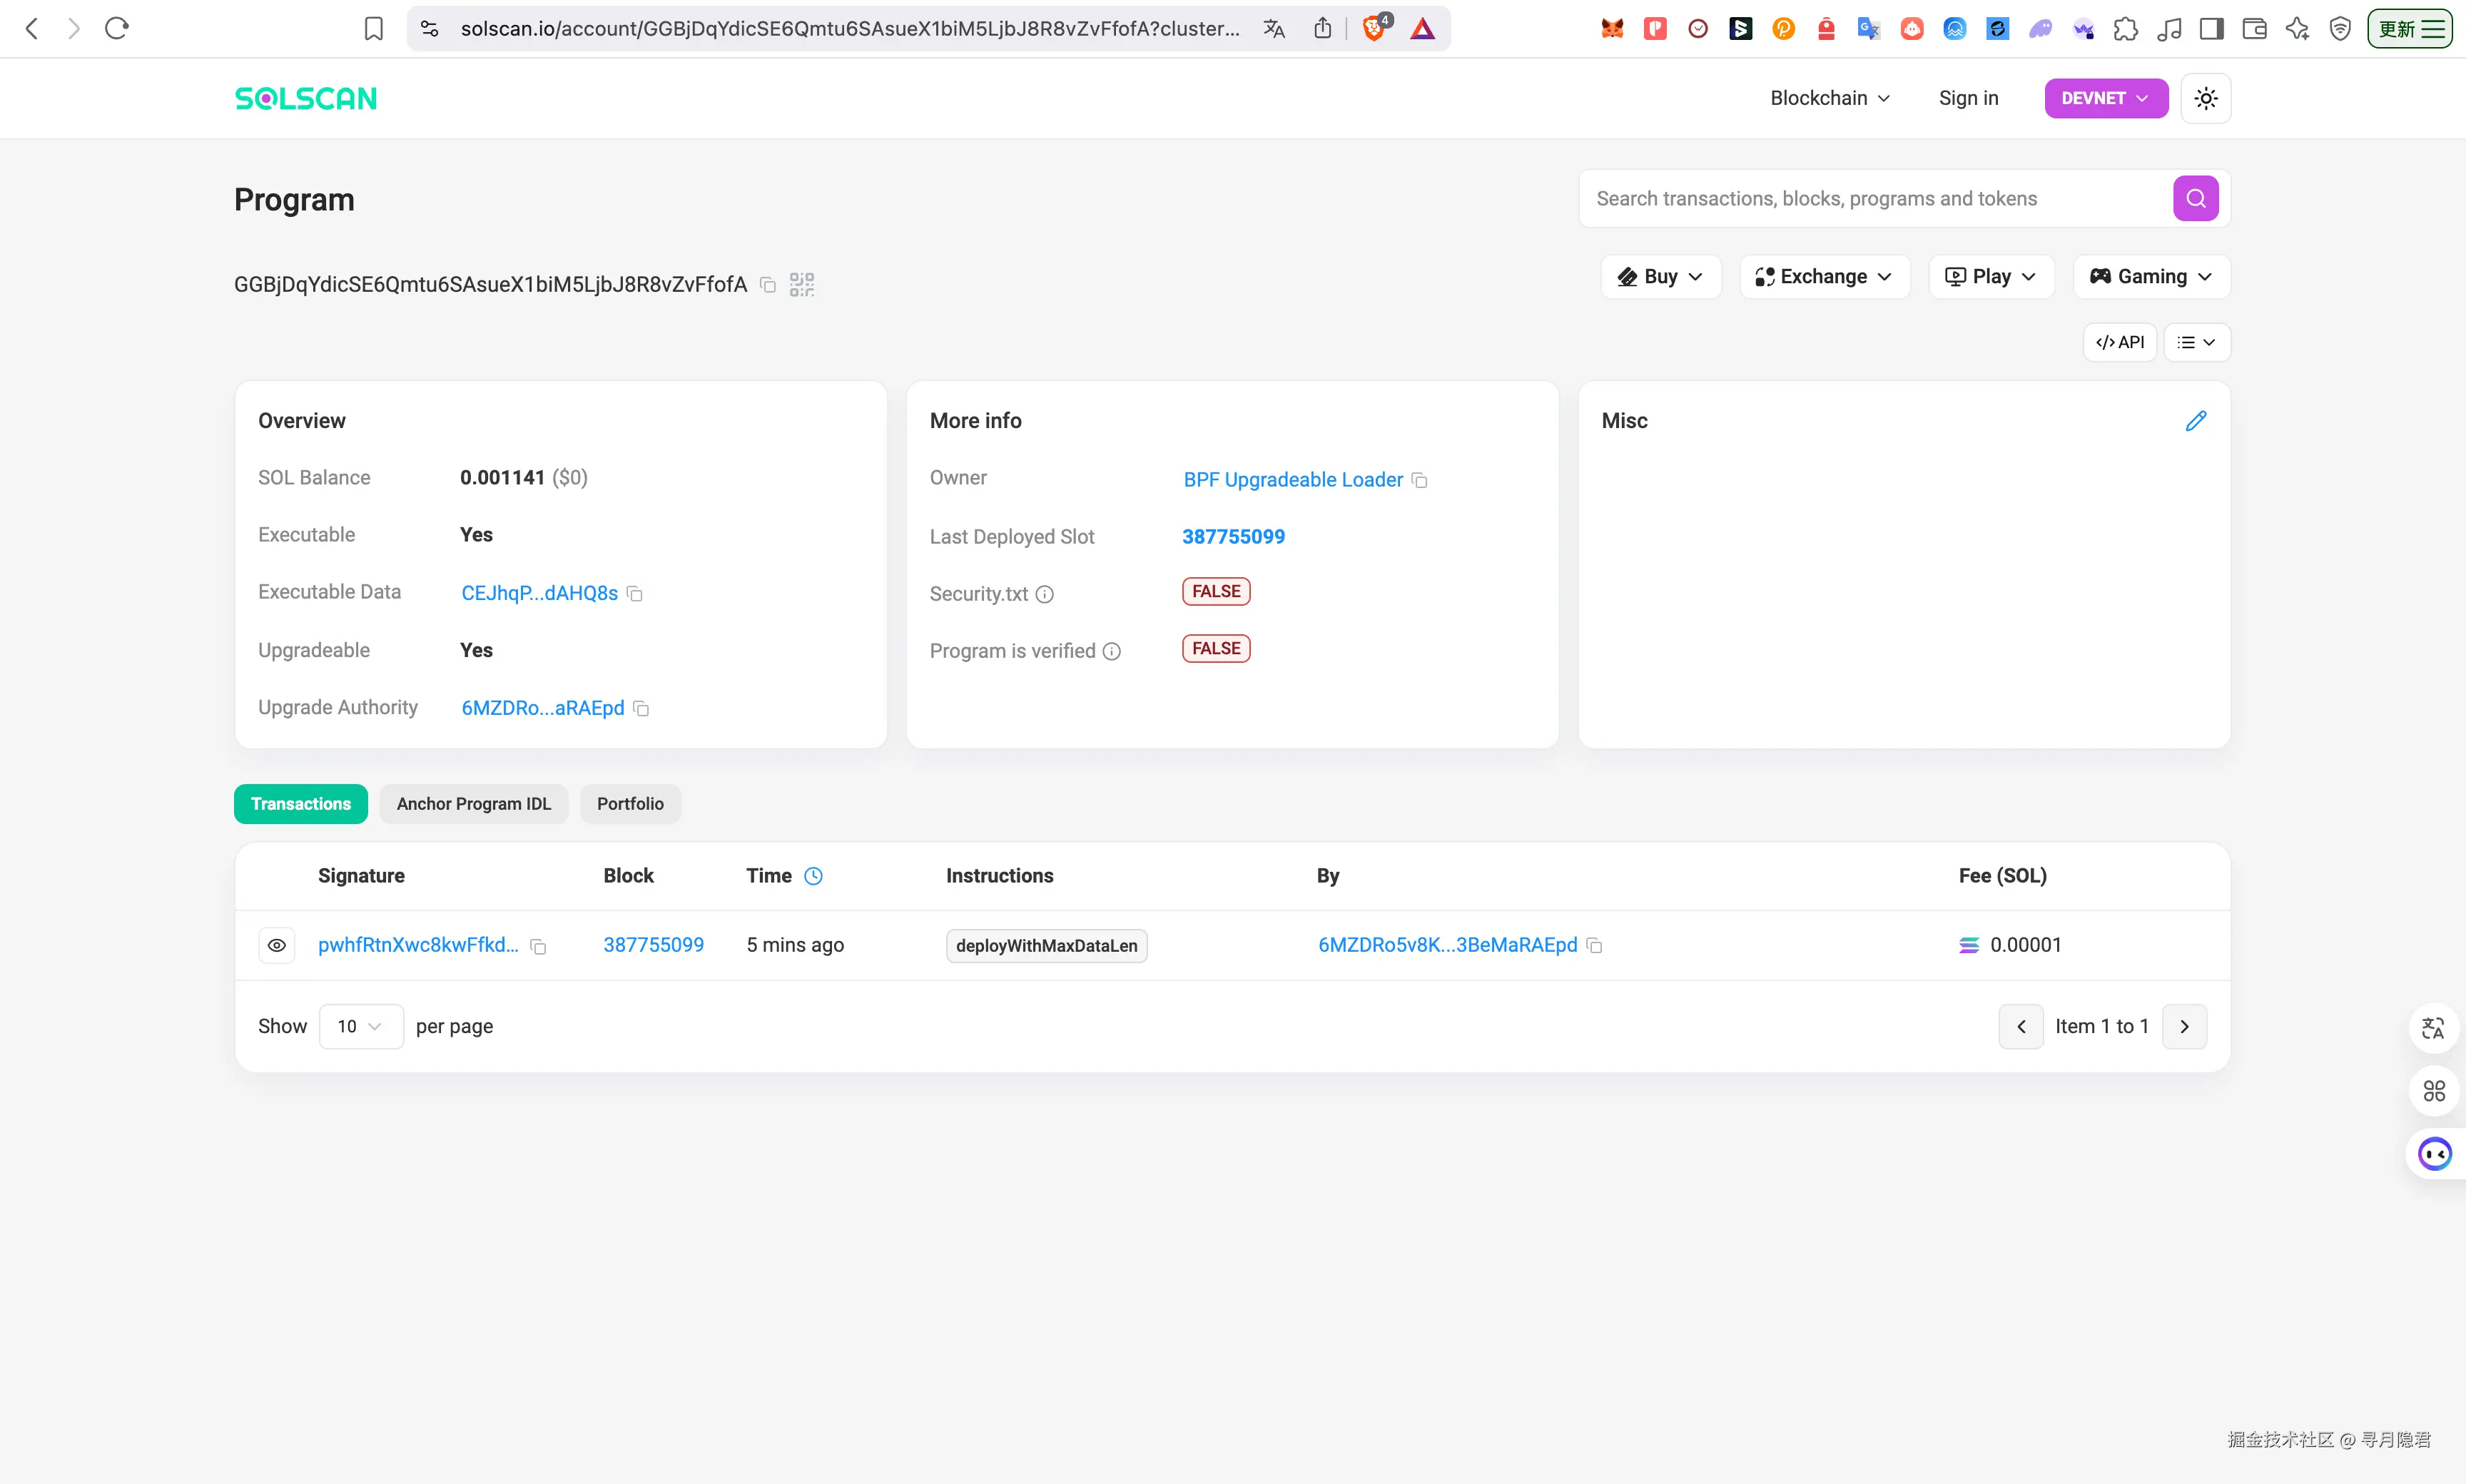2466x1484 pixels.
Task: Open list options dropdown beside API
Action: pos(2197,342)
